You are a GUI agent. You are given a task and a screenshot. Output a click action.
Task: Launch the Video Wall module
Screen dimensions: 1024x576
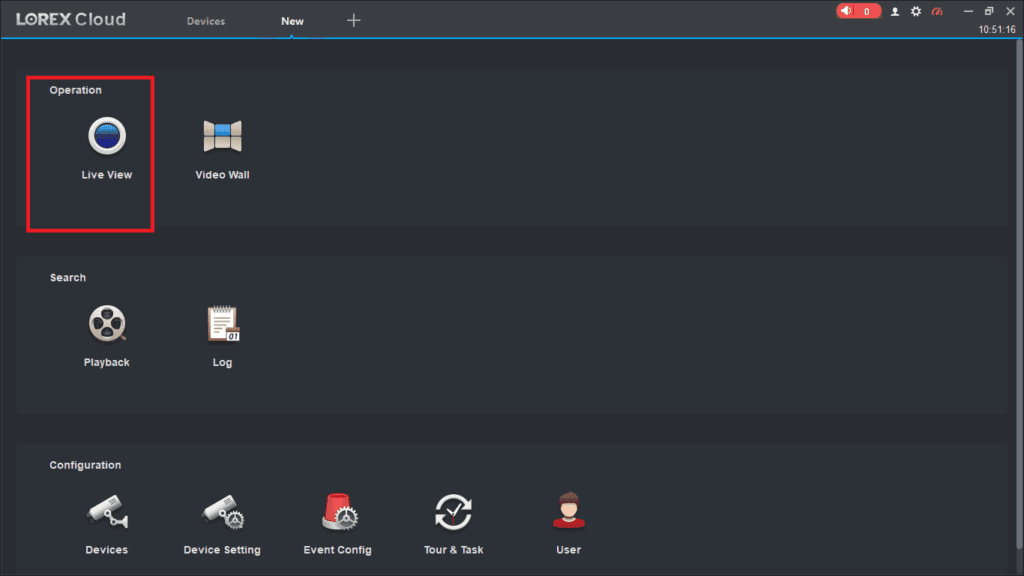tap(222, 136)
